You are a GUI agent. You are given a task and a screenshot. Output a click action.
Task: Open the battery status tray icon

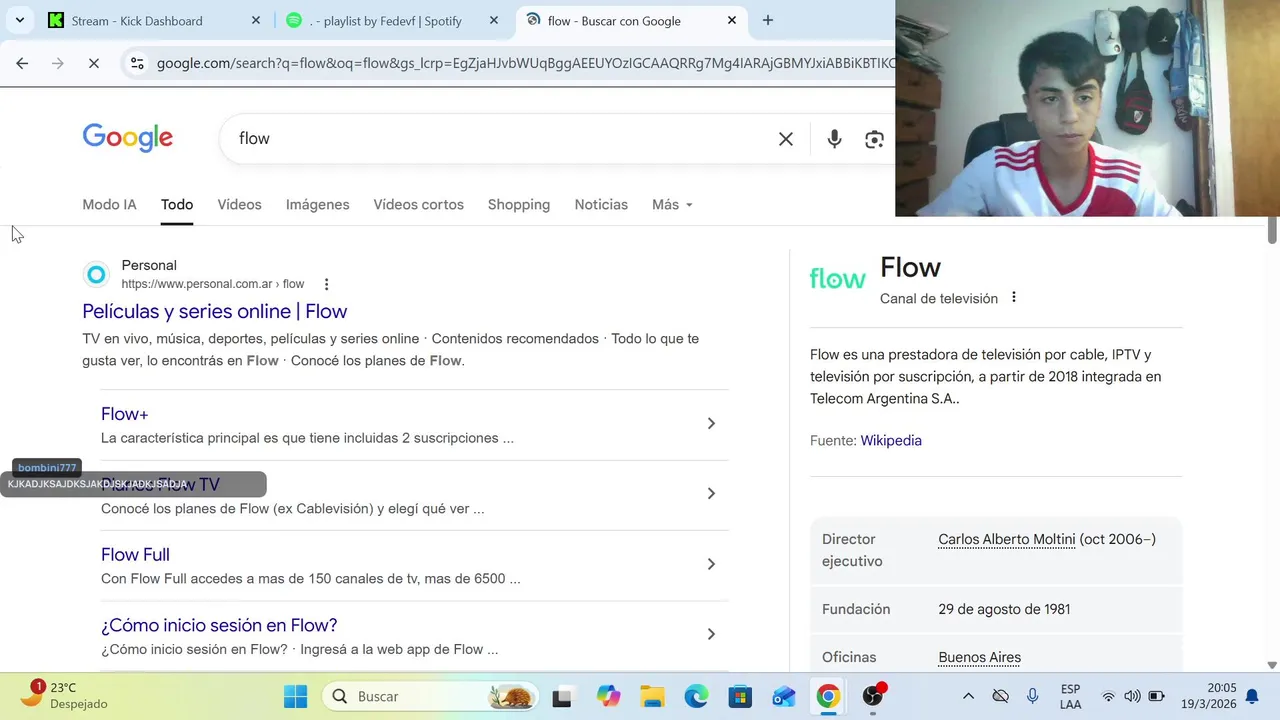click(x=1157, y=696)
